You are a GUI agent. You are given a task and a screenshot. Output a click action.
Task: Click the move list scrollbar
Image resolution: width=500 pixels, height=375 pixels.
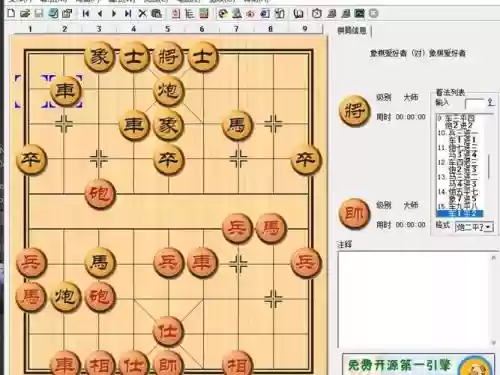[489, 166]
